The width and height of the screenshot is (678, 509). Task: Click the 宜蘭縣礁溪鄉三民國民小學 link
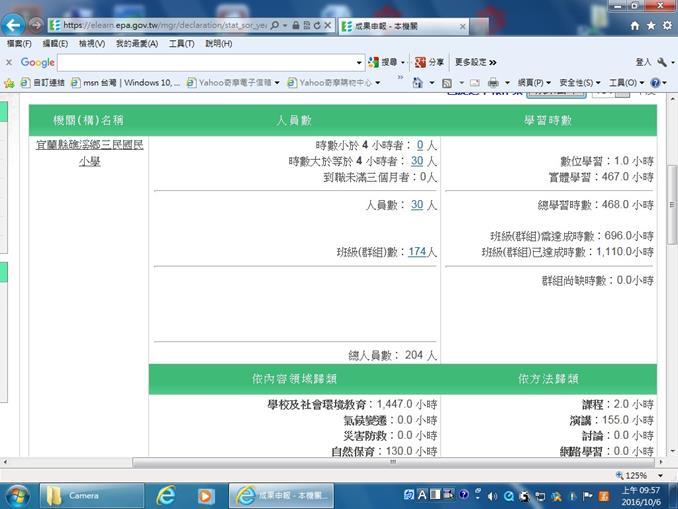89,152
